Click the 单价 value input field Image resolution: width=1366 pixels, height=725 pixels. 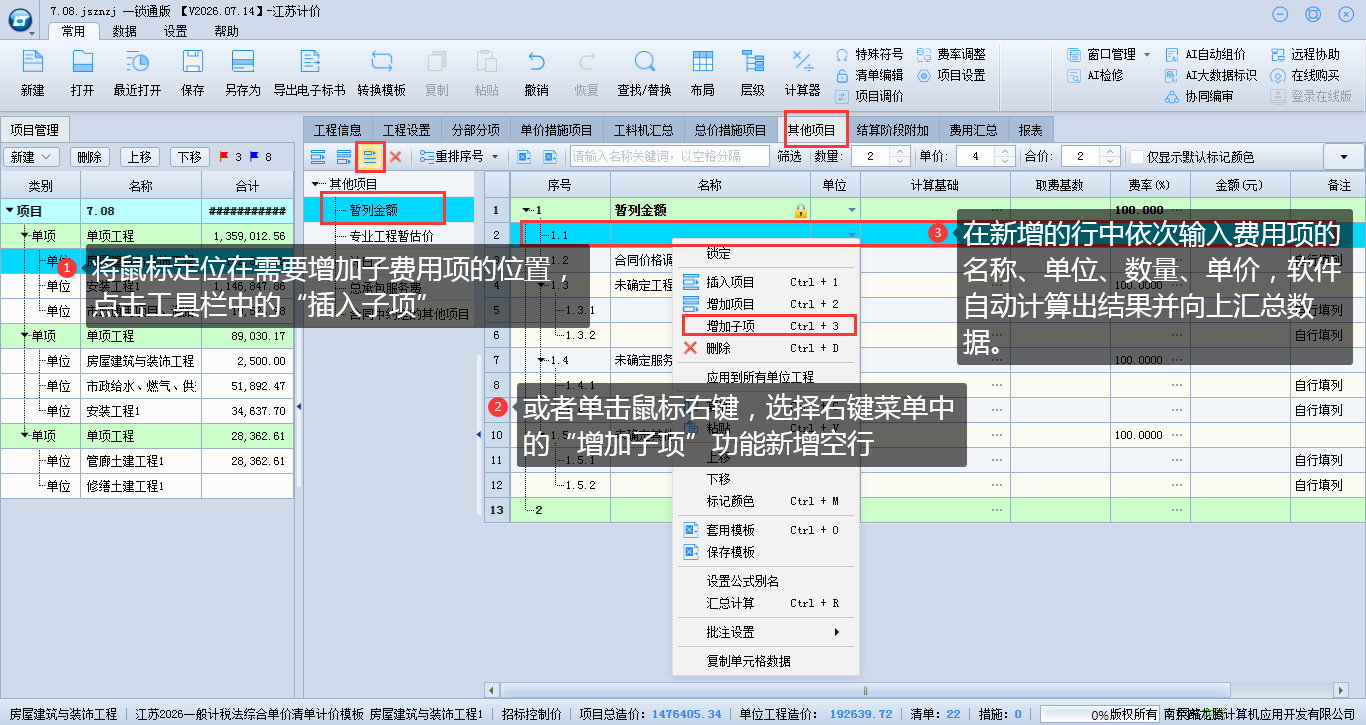pos(978,157)
